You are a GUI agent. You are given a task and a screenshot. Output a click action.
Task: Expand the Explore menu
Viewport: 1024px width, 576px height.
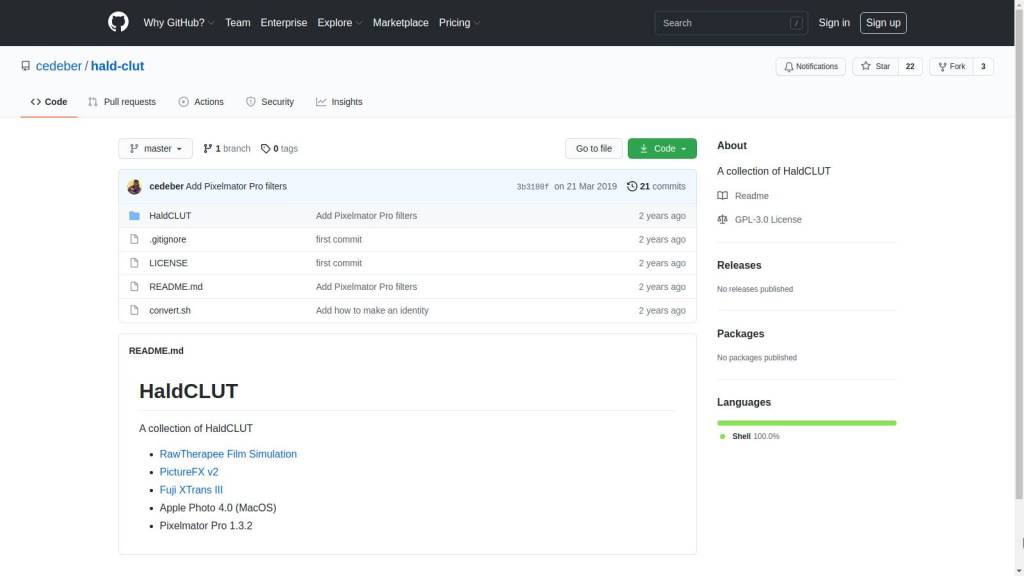(340, 22)
